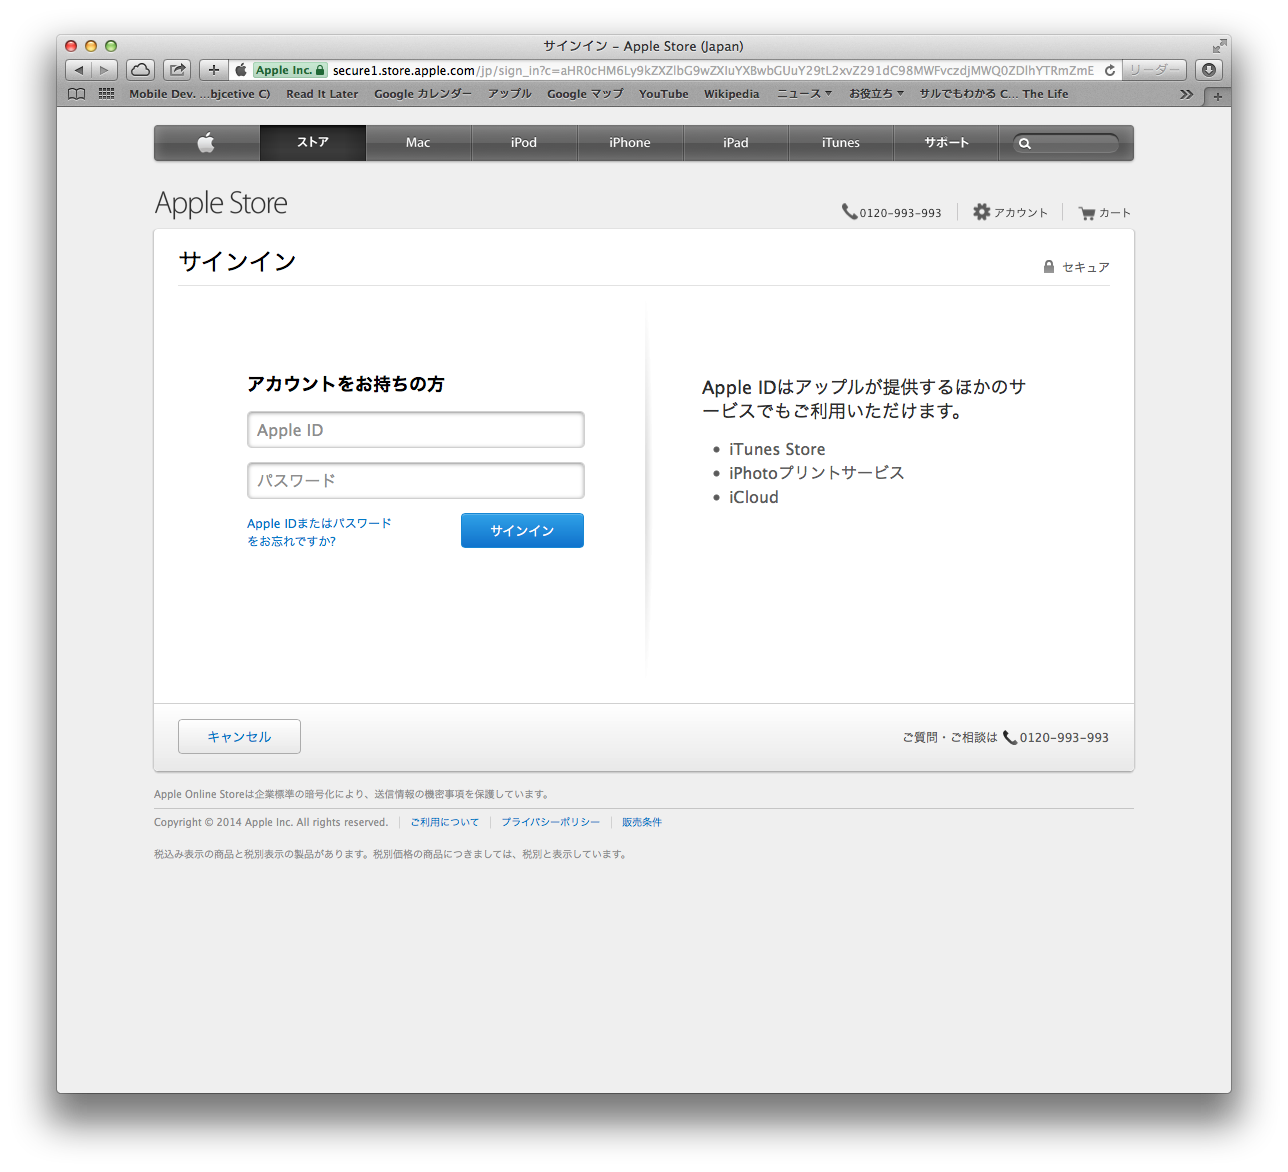Click the search magnifier in Apple nav
Viewport: 1288px width, 1172px height.
(x=1025, y=144)
